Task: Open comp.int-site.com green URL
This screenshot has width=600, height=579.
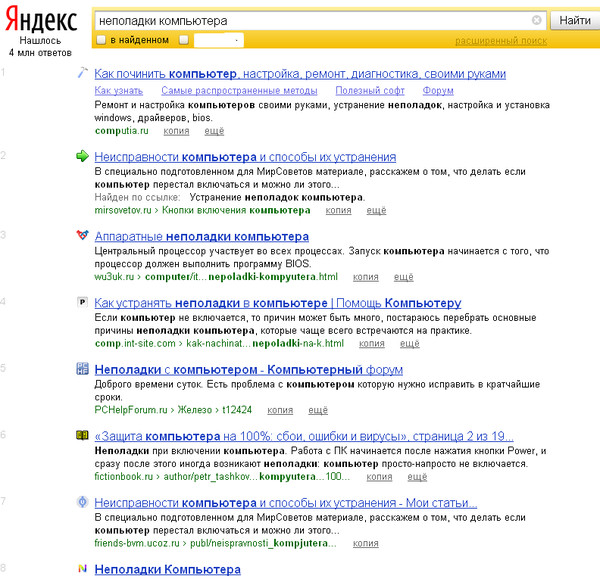Action: tap(135, 343)
